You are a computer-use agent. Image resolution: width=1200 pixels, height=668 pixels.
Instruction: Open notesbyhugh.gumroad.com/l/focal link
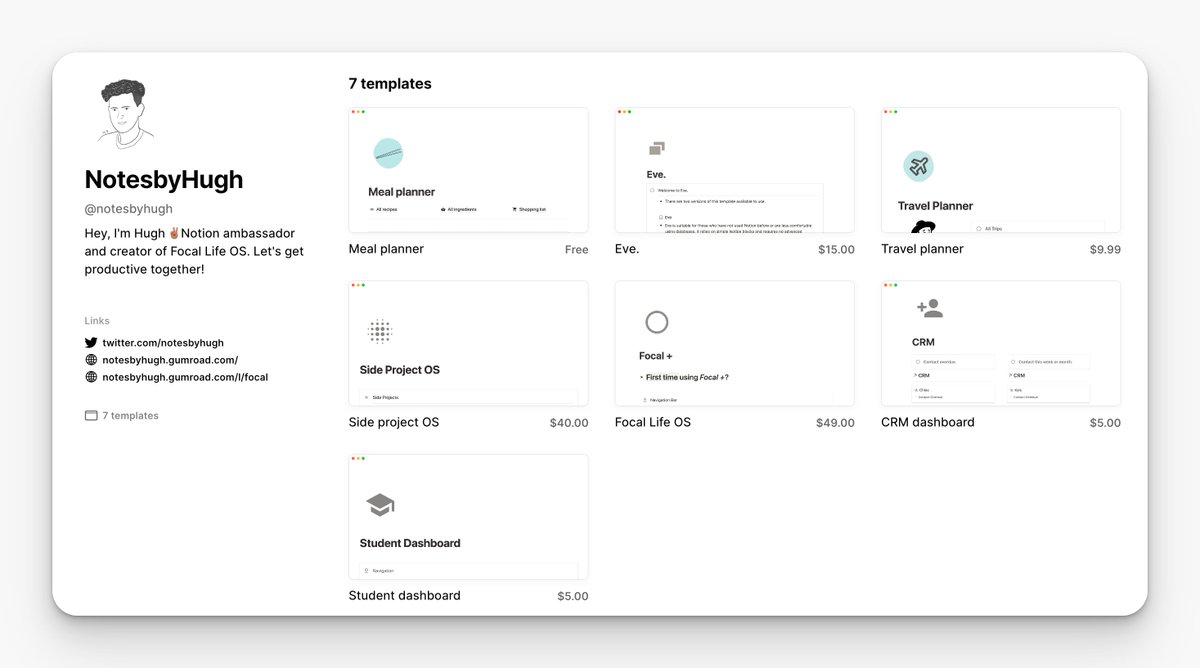tap(185, 377)
